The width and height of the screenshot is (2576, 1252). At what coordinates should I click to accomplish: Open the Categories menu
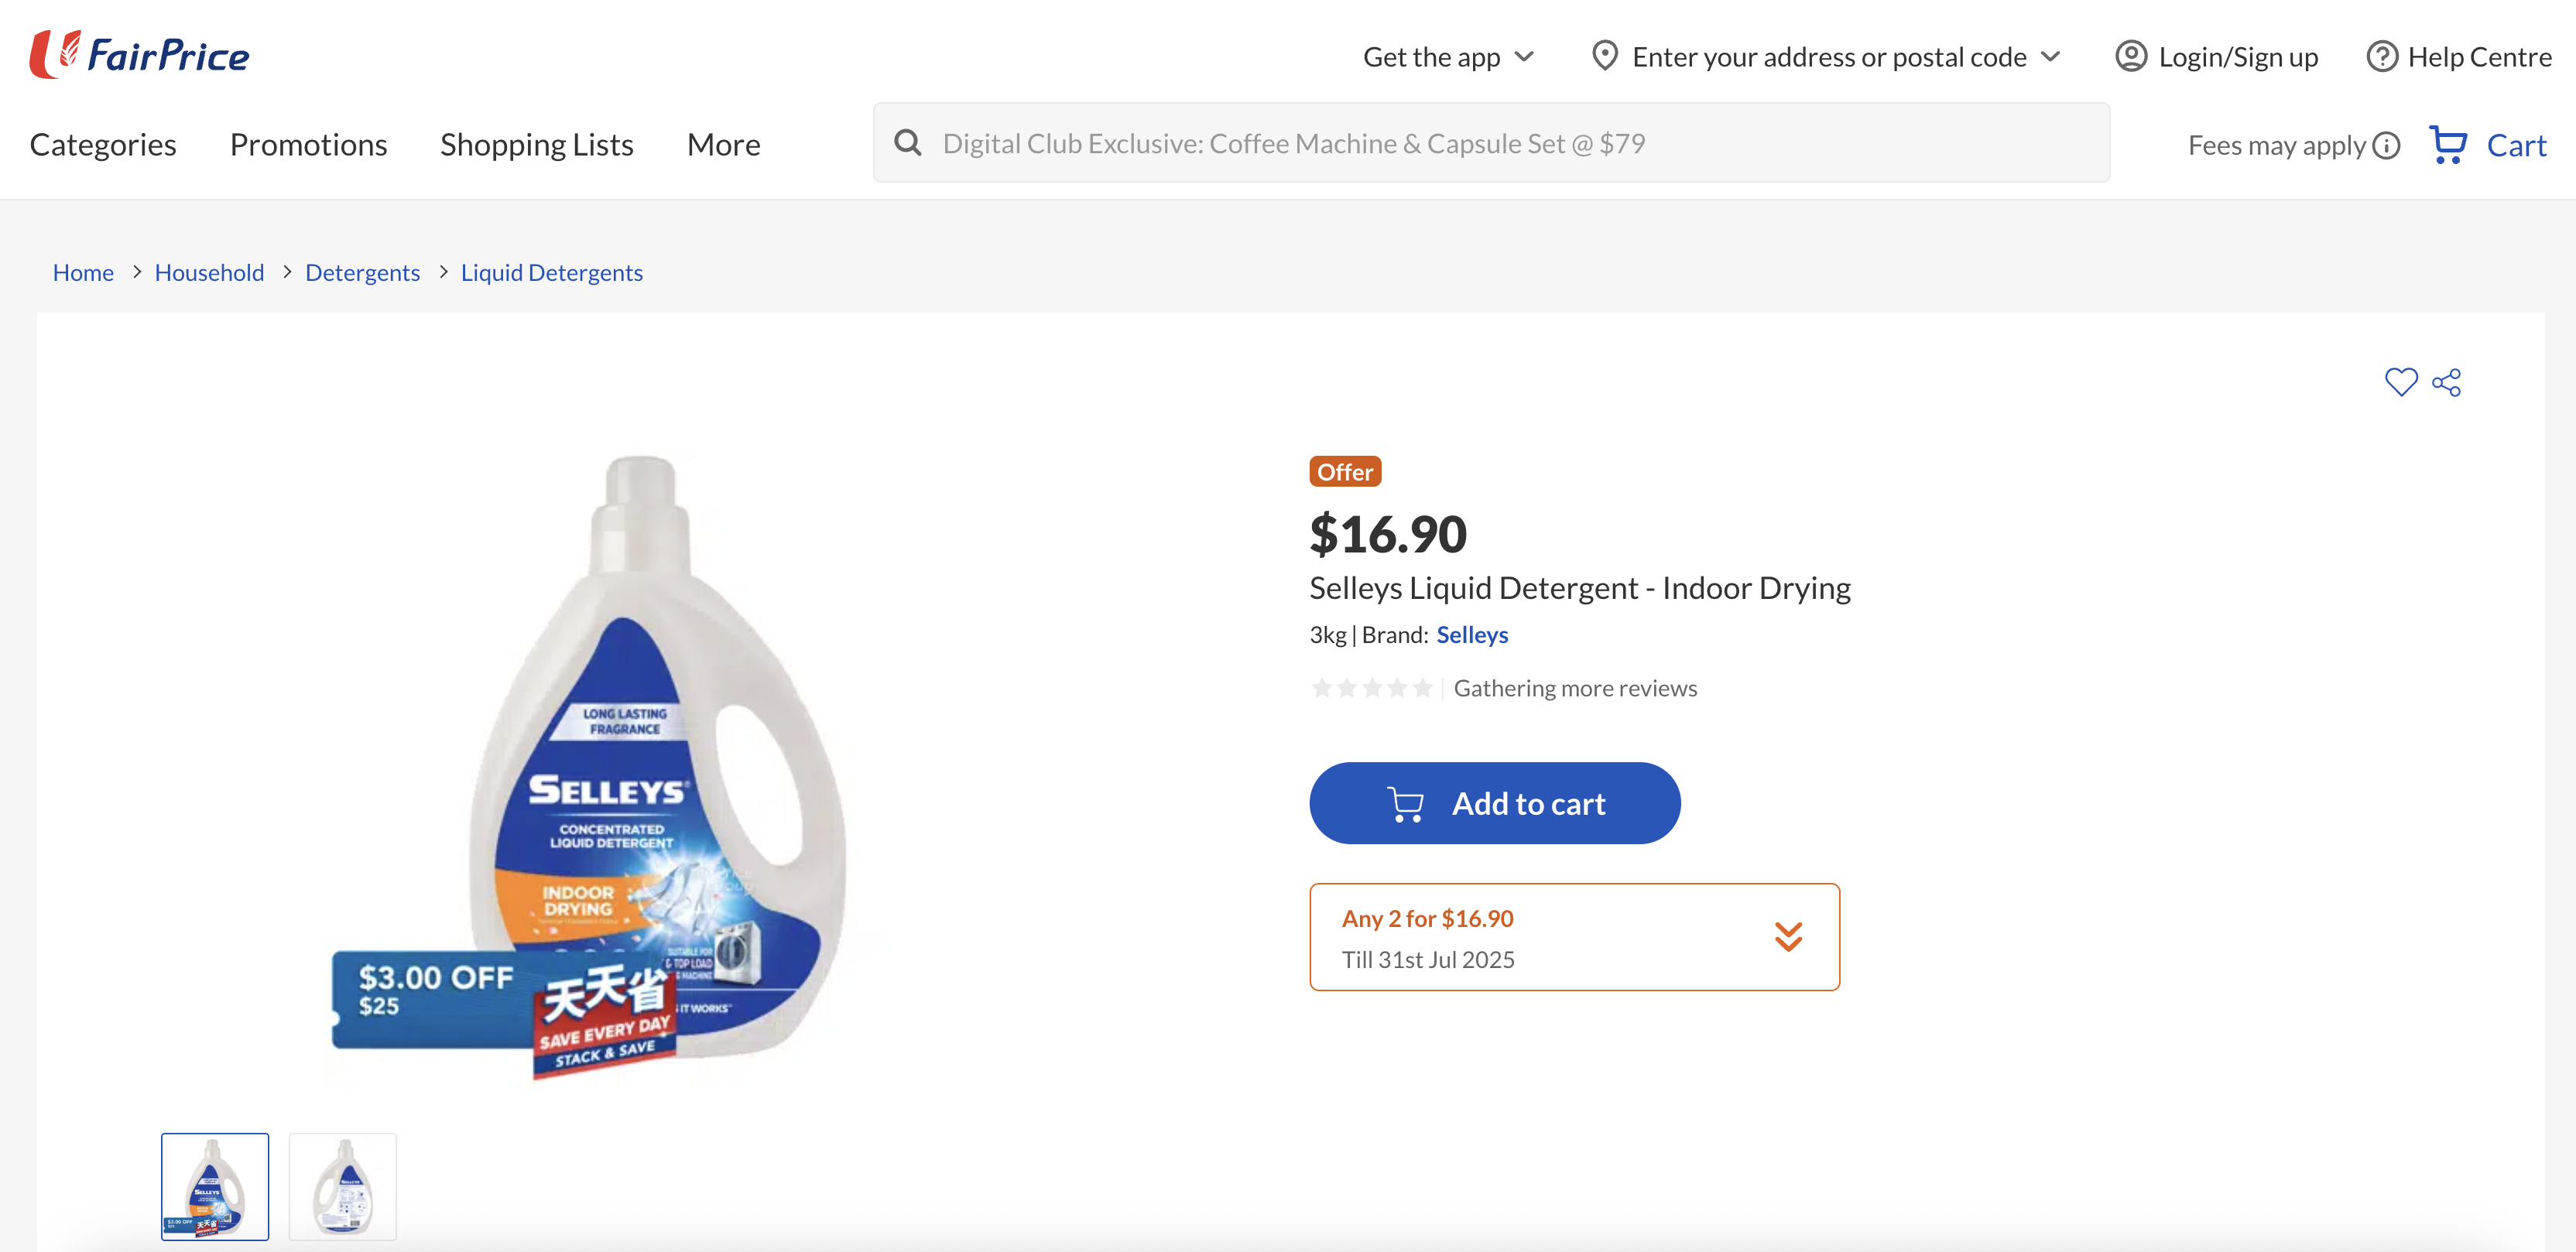(x=103, y=145)
